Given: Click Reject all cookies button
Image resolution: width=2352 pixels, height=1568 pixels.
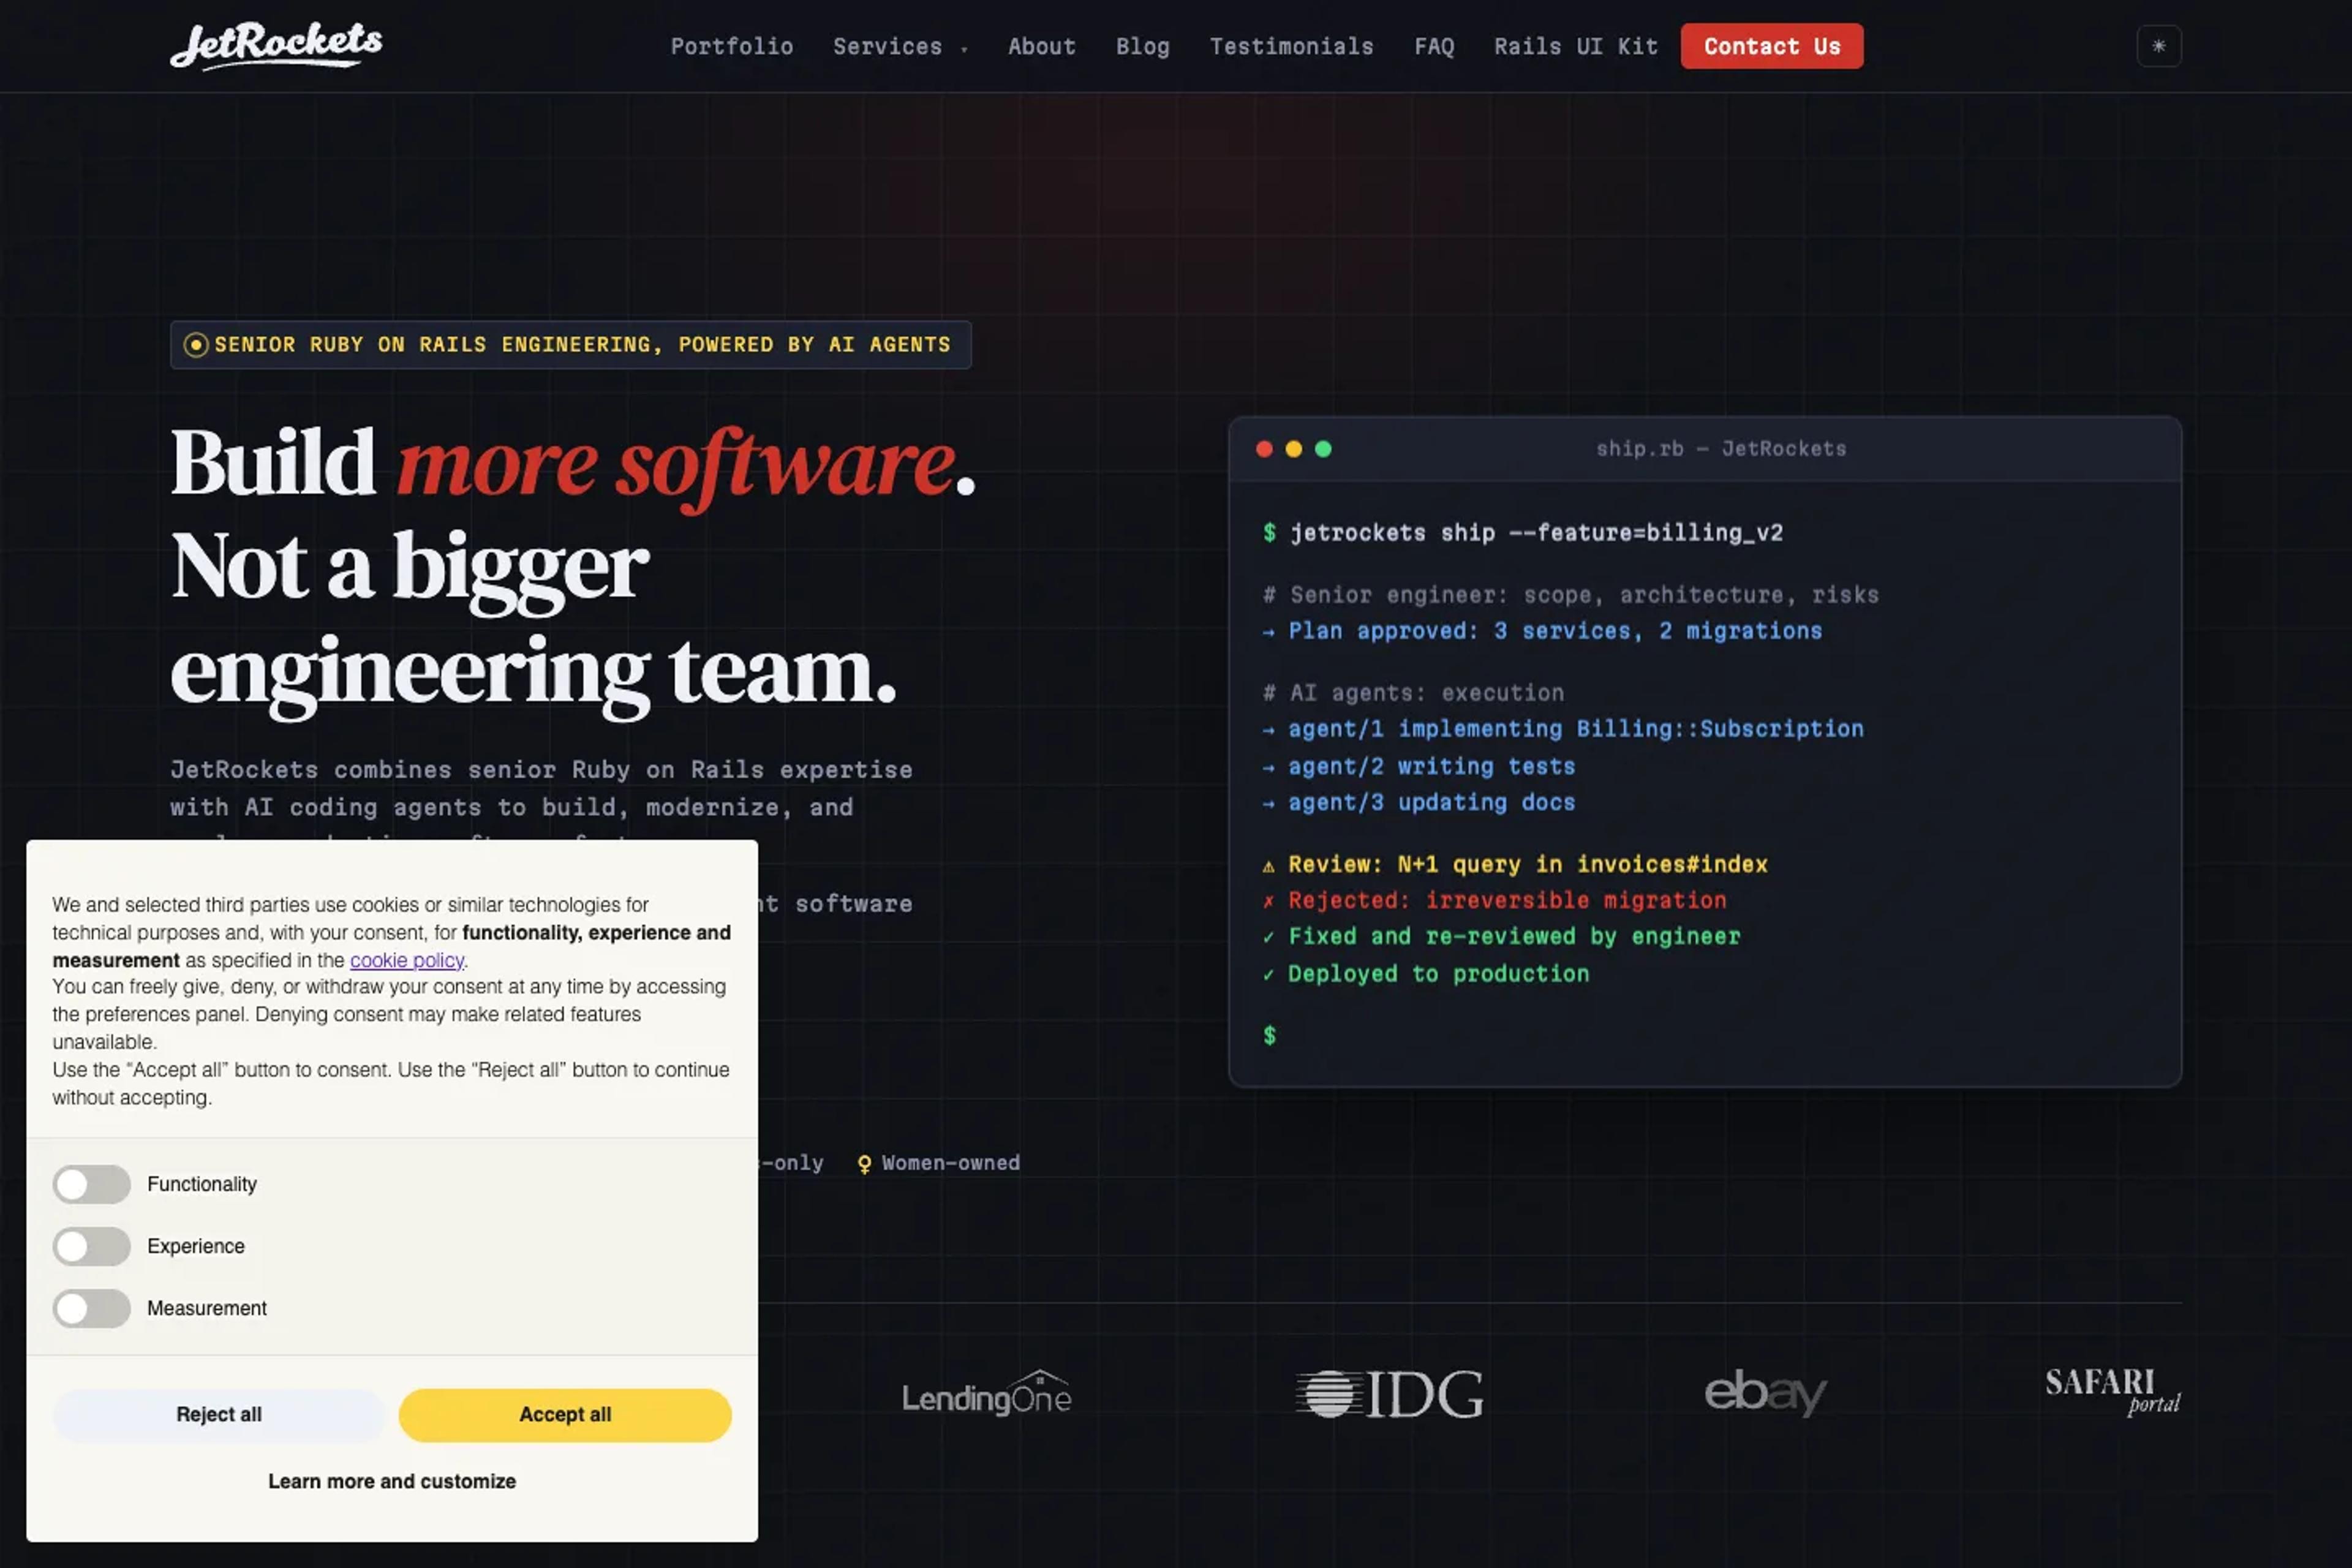Looking at the screenshot, I should tap(218, 1414).
